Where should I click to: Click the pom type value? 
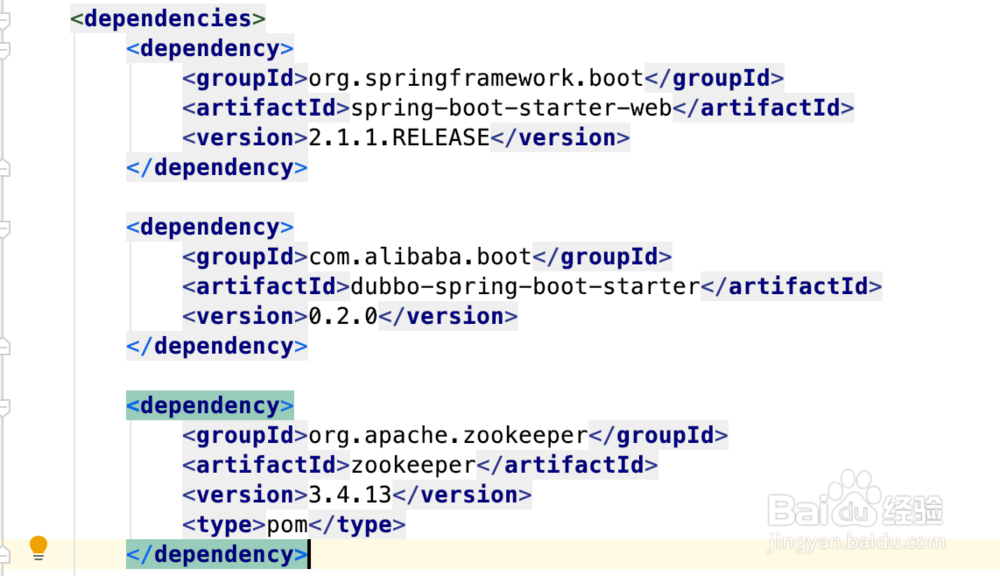pos(287,525)
